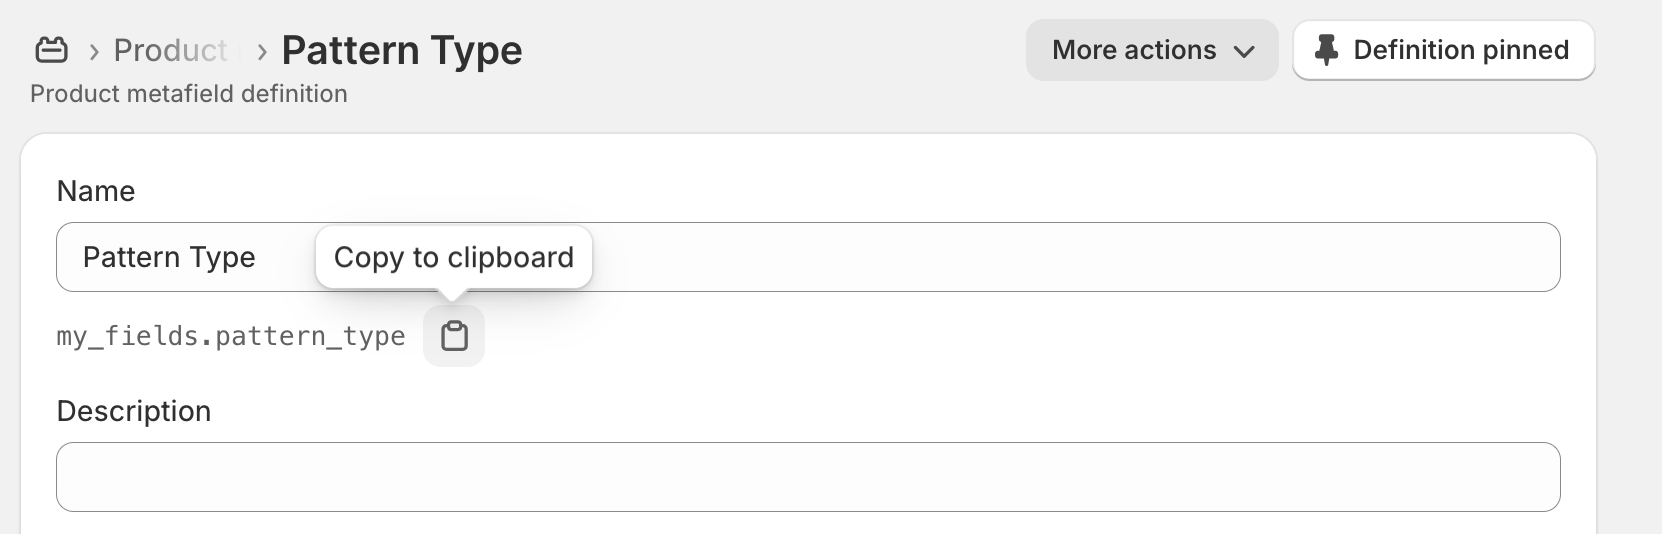Screen dimensions: 1662x534
Task: Click the pin icon beside Definition pinned
Action: 1326,50
